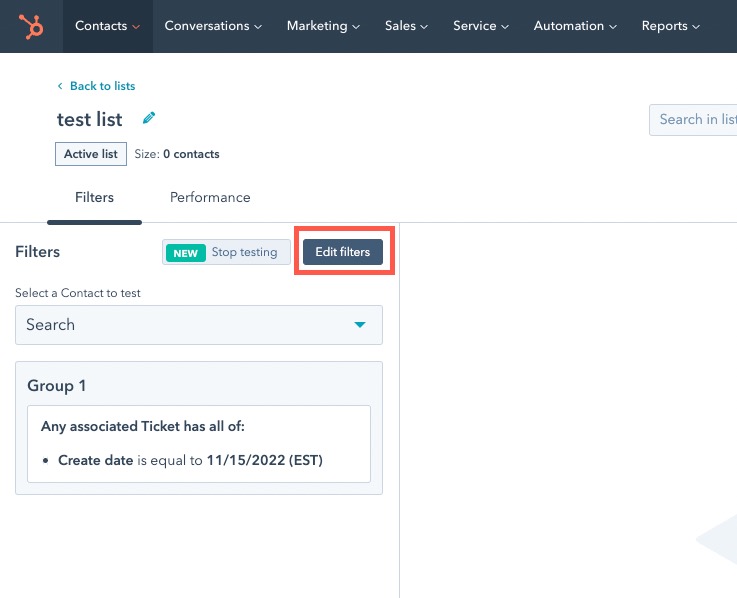Image resolution: width=737 pixels, height=598 pixels.
Task: Click the Edit filters button
Action: [x=343, y=252]
